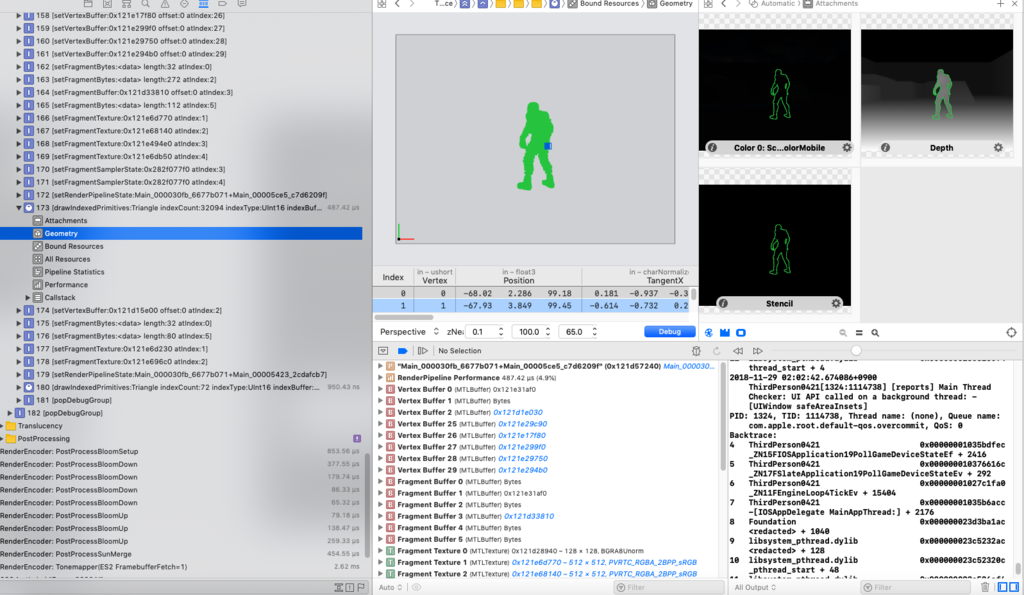Open settings gear for Color 0 attachment

coord(847,148)
